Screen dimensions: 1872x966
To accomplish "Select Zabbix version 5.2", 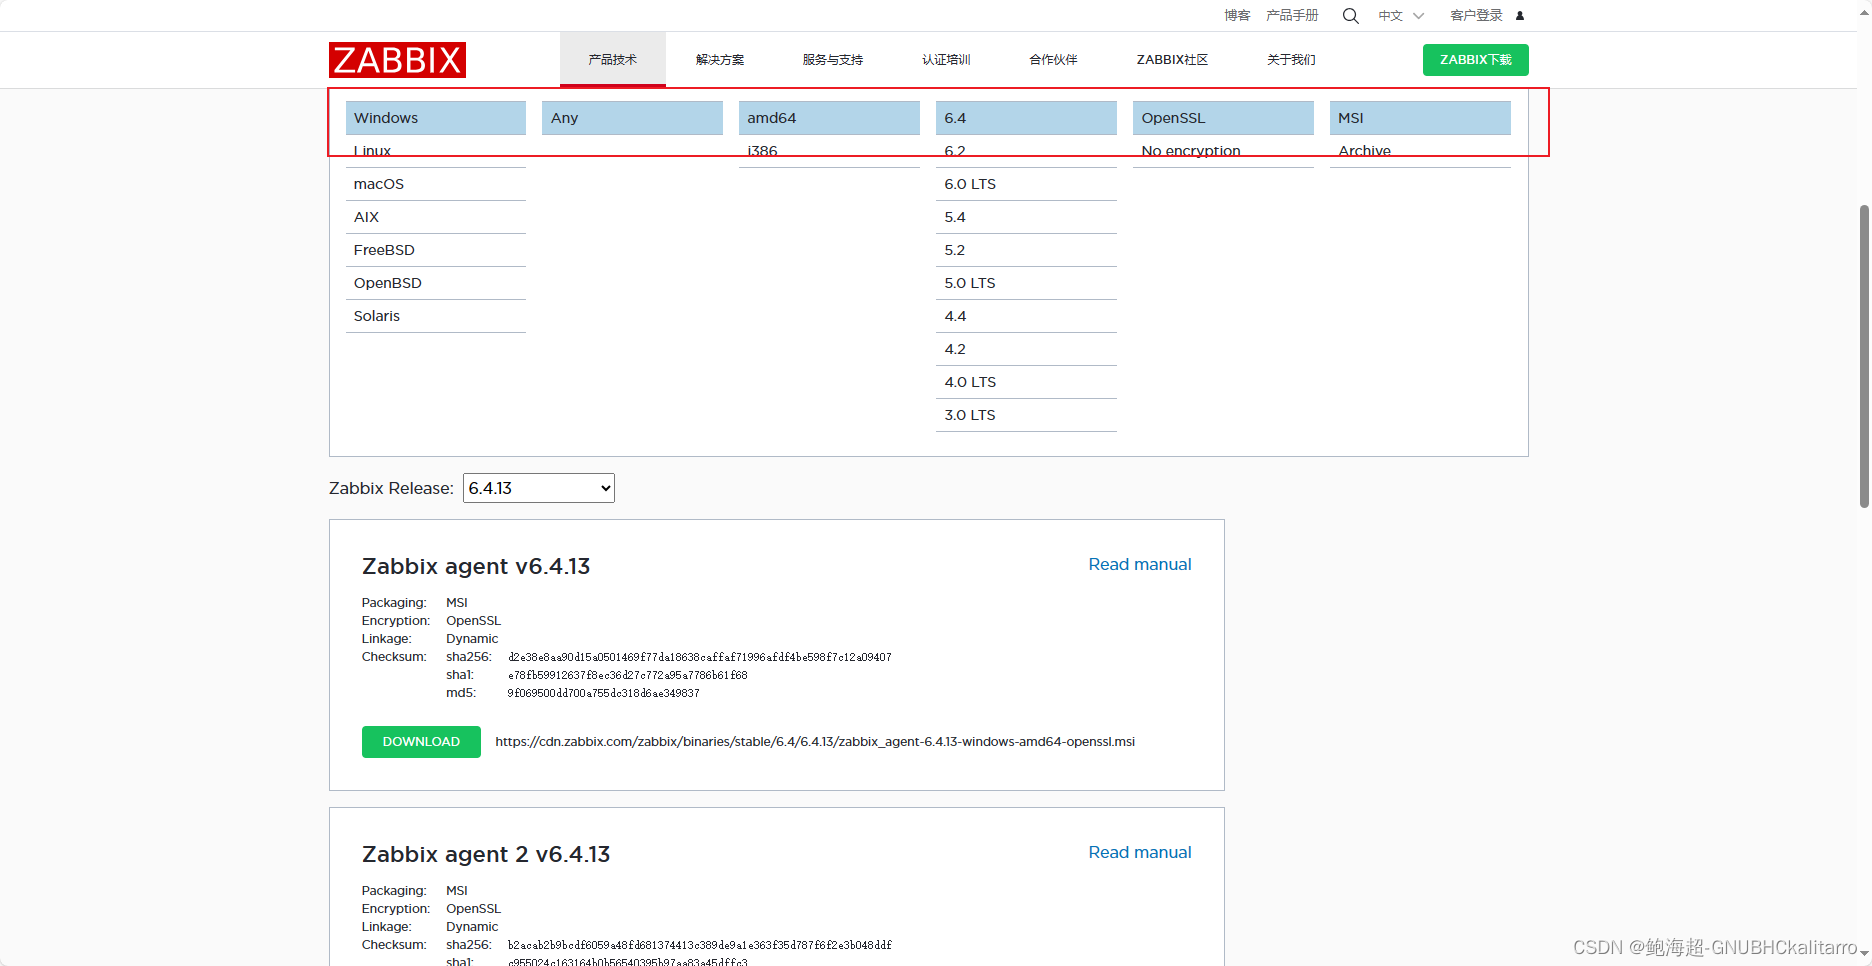I will pos(1027,250).
